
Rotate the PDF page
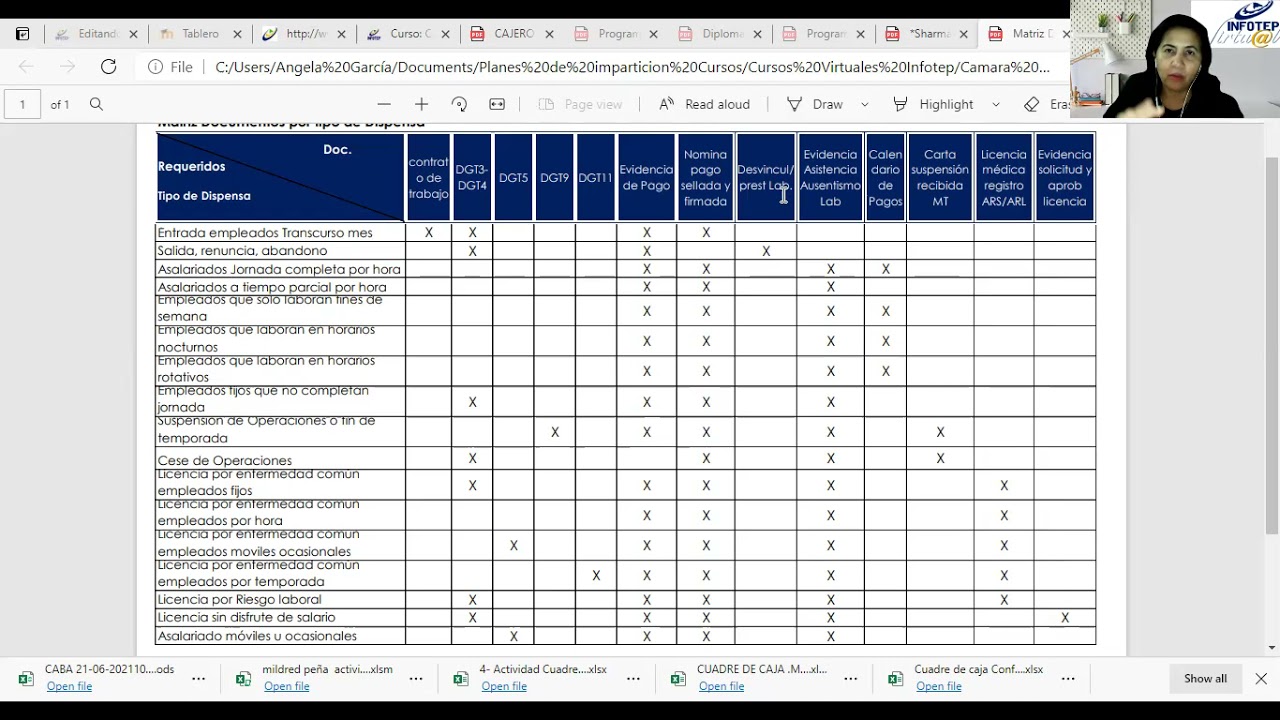459,104
